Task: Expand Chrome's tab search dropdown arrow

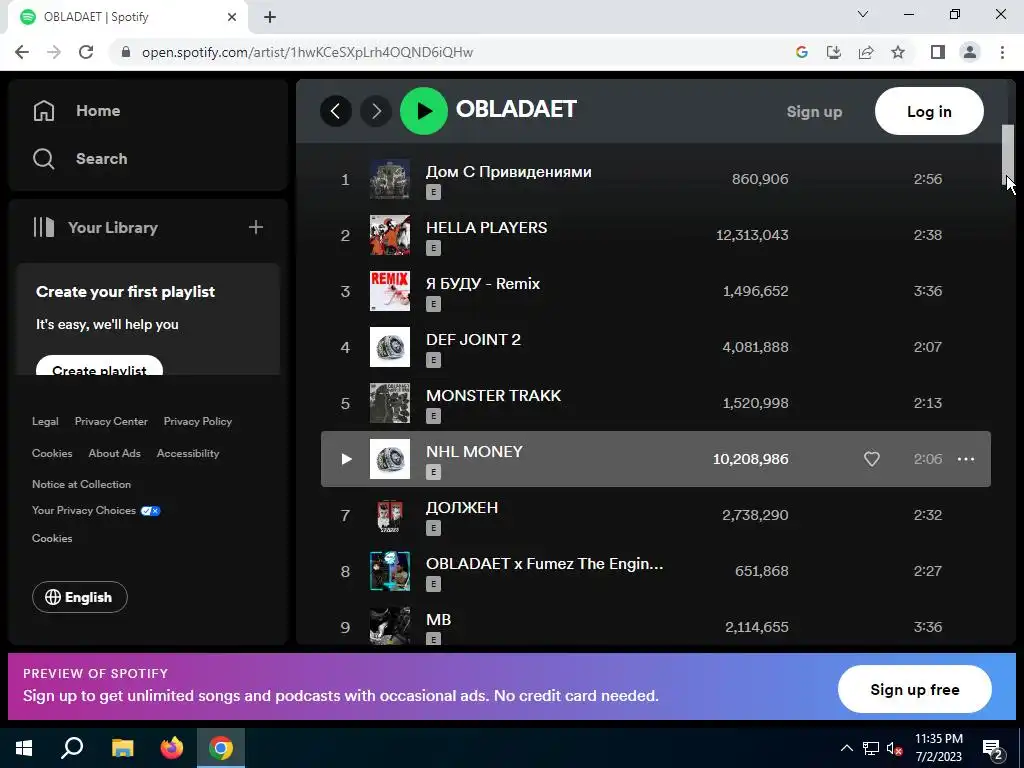Action: click(862, 14)
